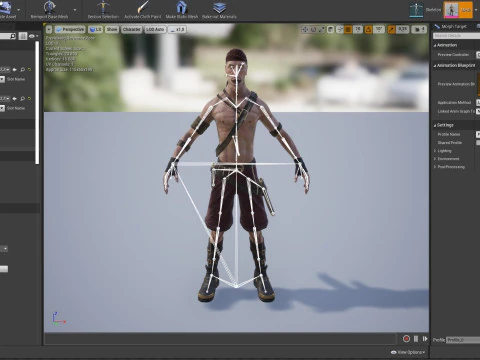
Task: Open the viewport Show menu
Action: [112, 29]
